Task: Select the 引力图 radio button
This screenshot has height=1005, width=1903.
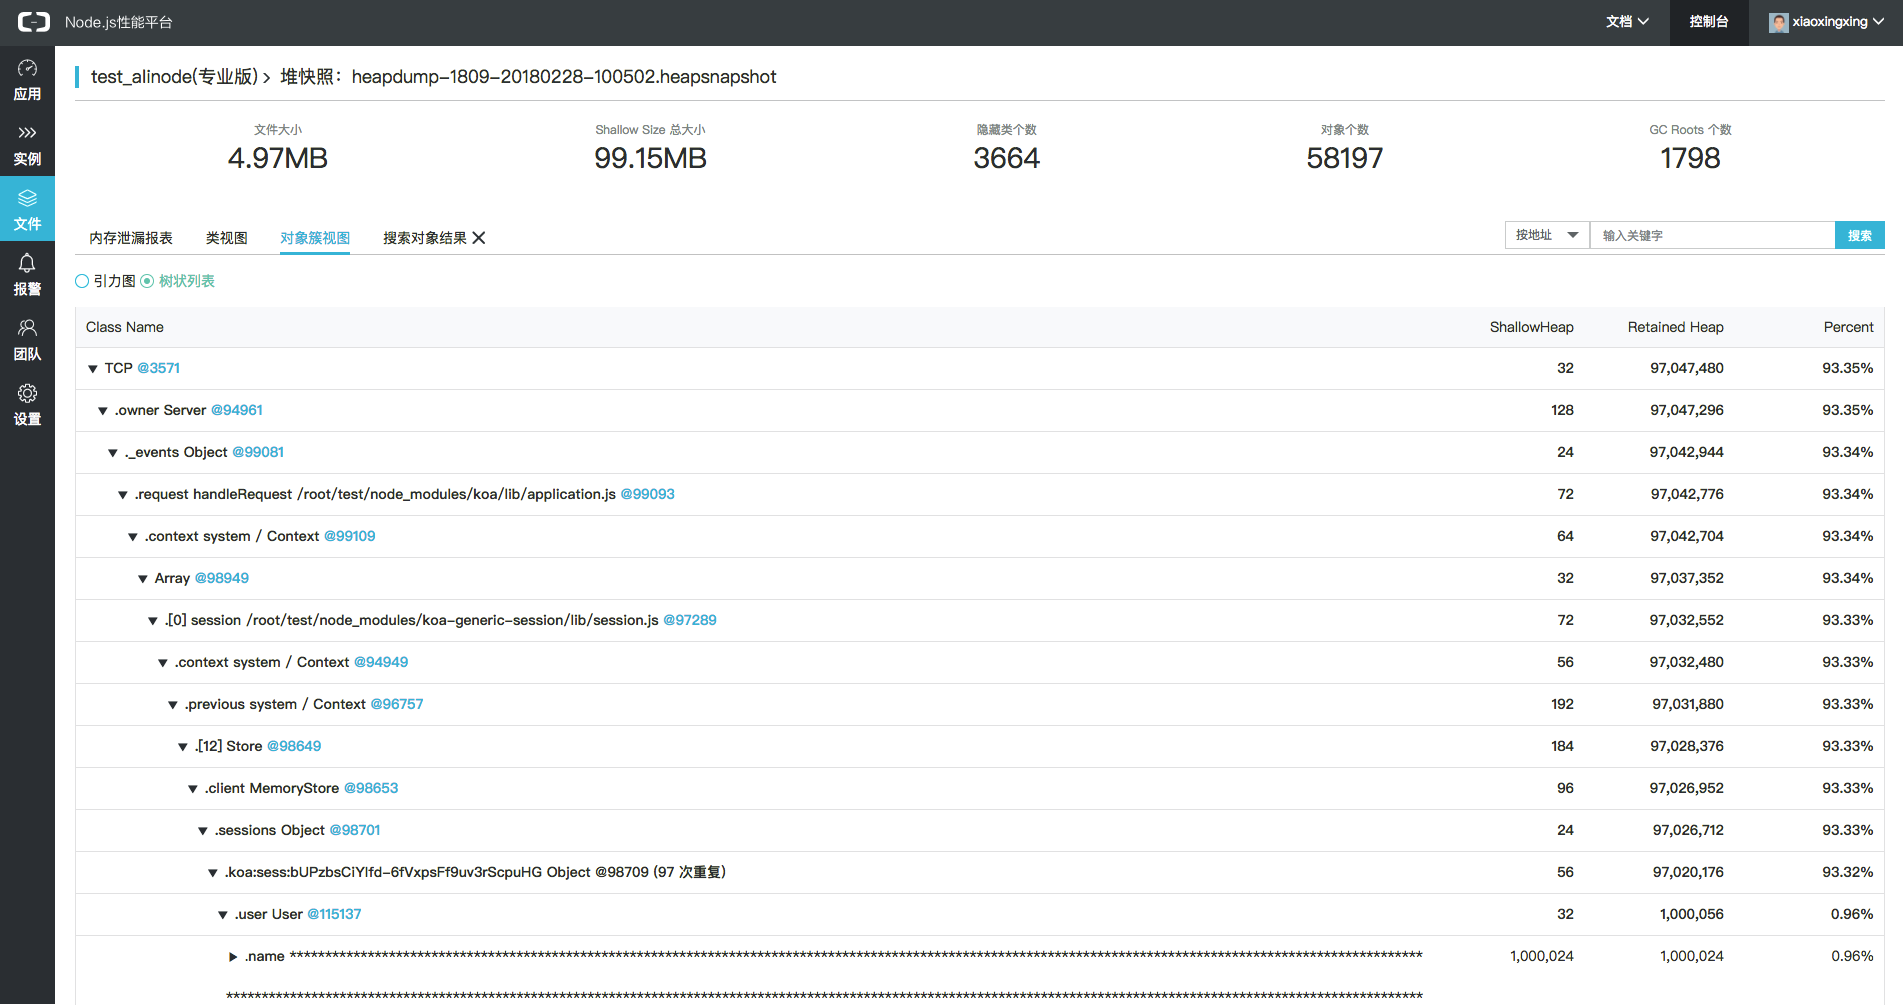Action: tap(82, 282)
